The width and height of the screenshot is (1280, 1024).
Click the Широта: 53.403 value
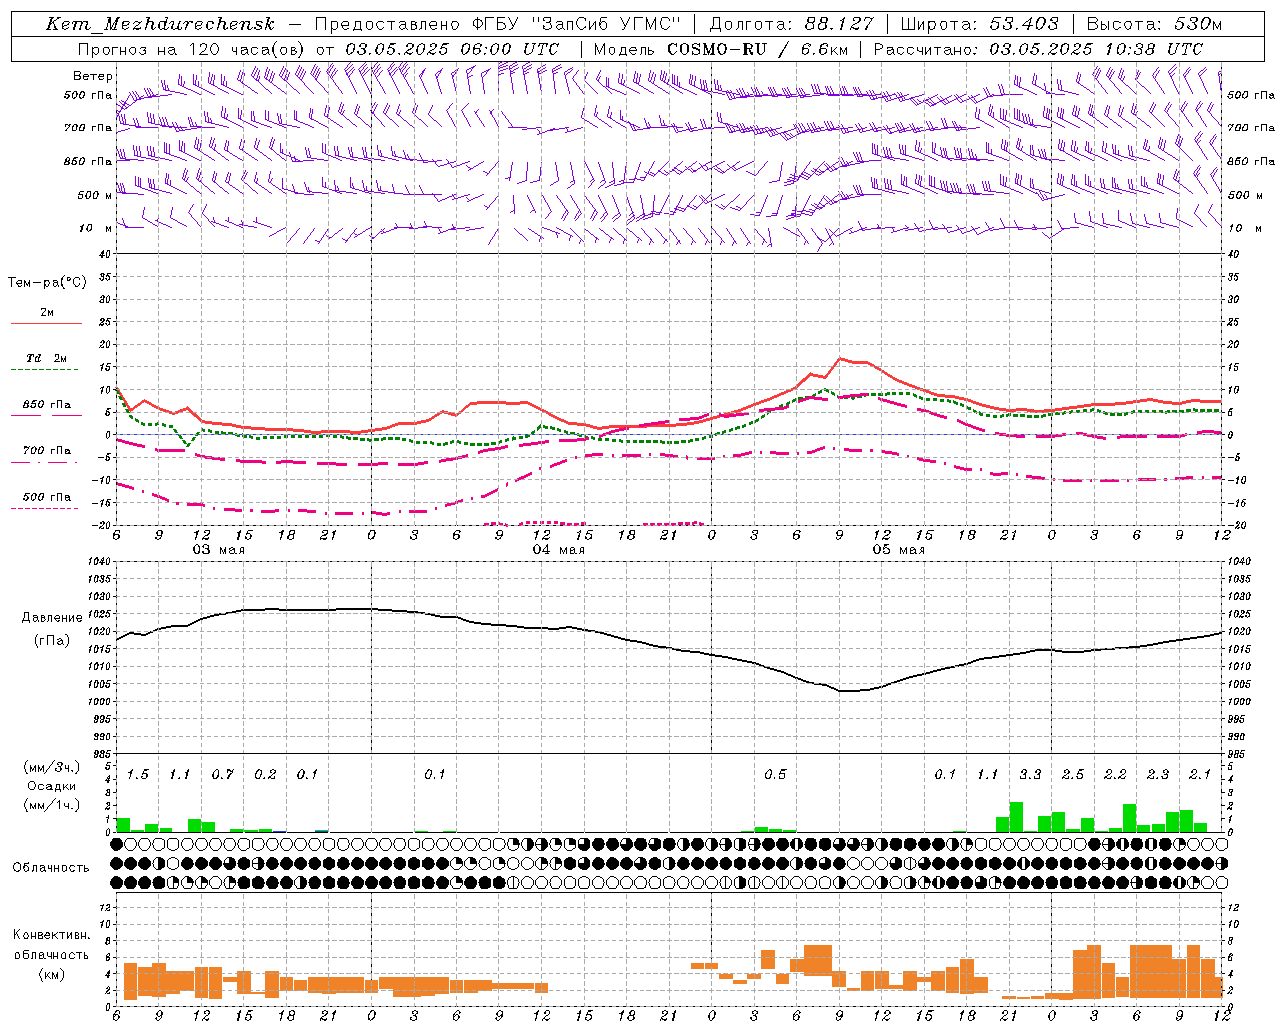[x=979, y=24]
